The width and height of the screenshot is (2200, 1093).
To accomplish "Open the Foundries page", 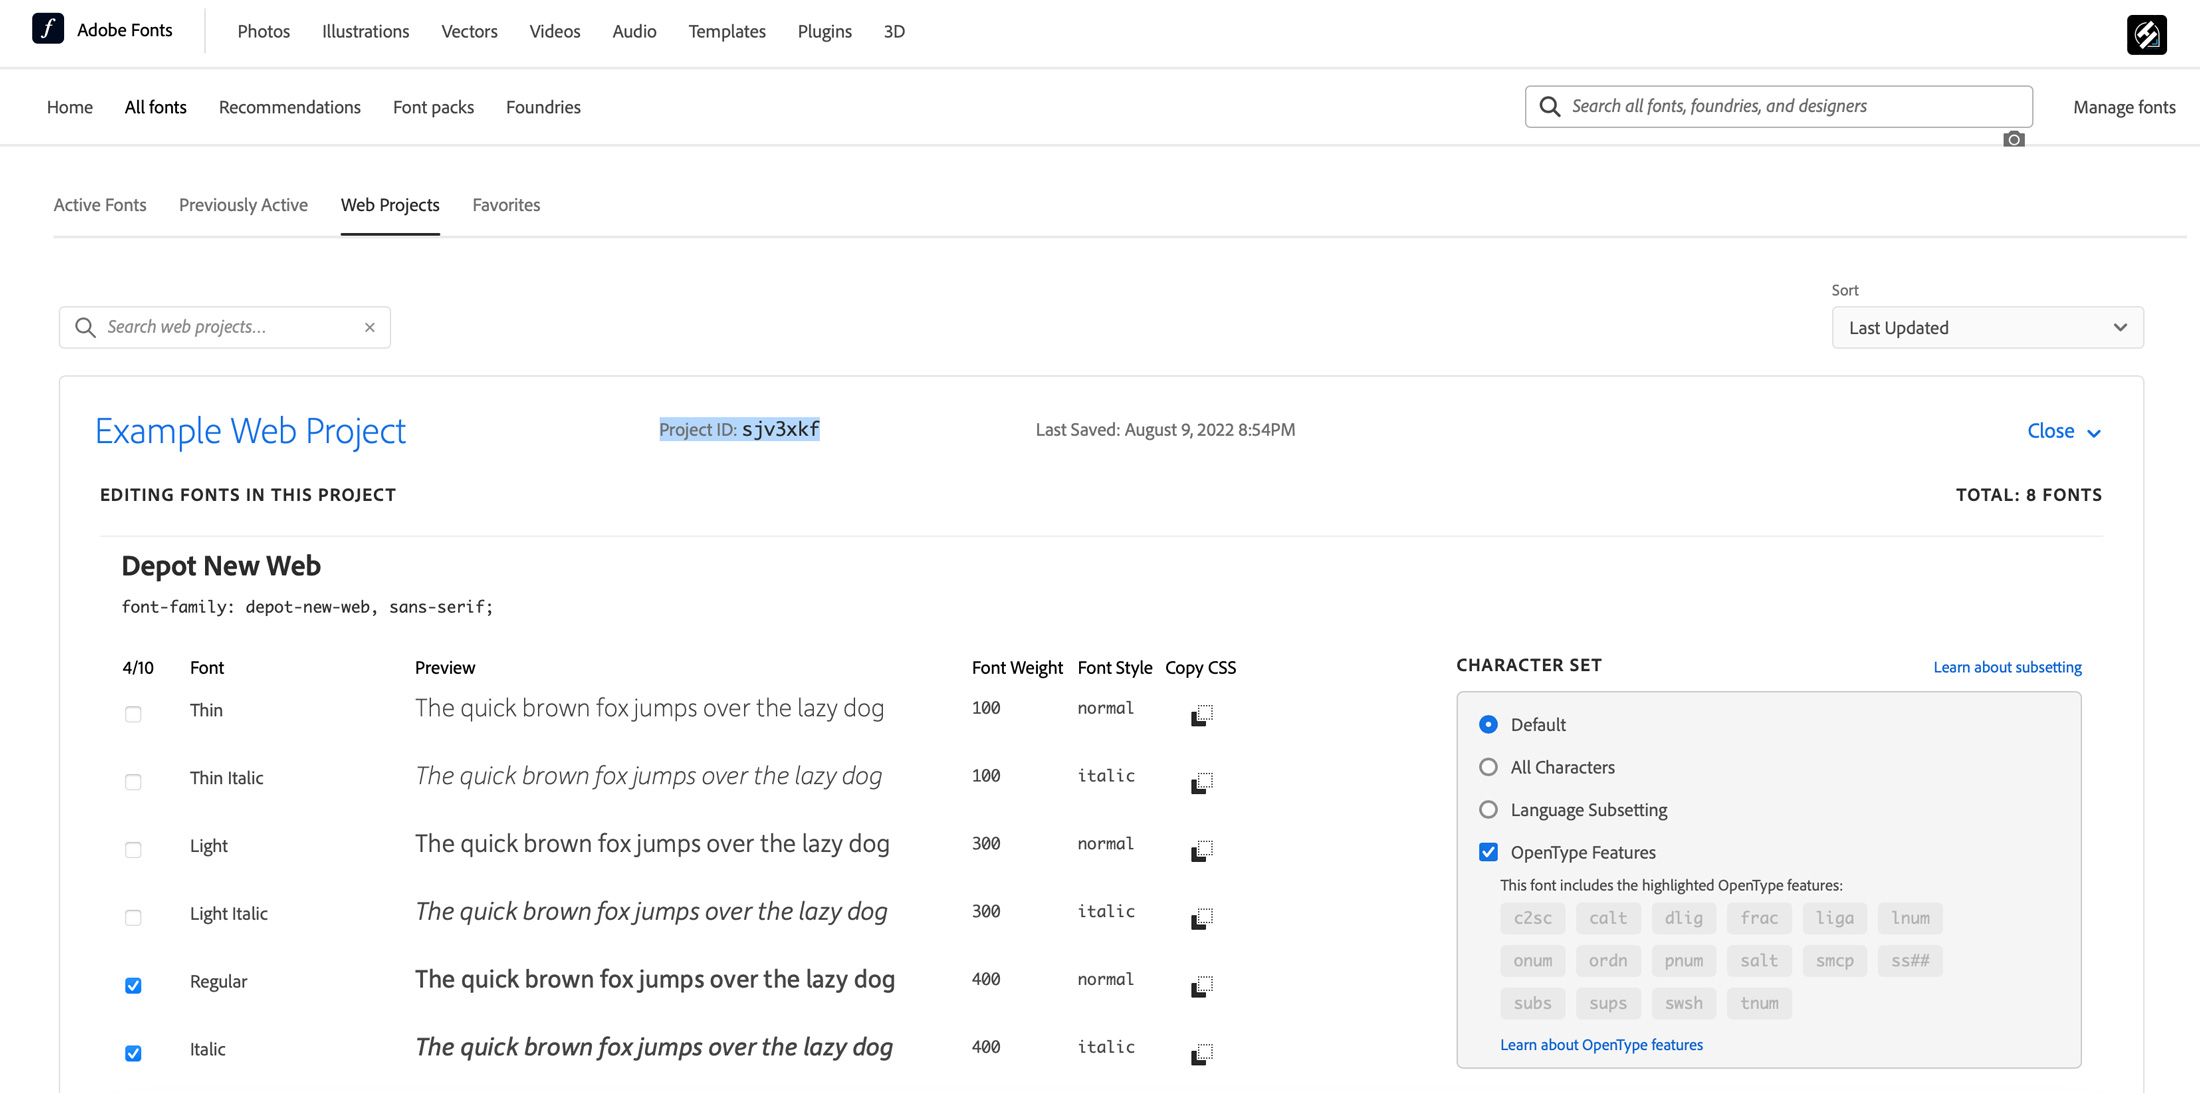I will pos(543,107).
